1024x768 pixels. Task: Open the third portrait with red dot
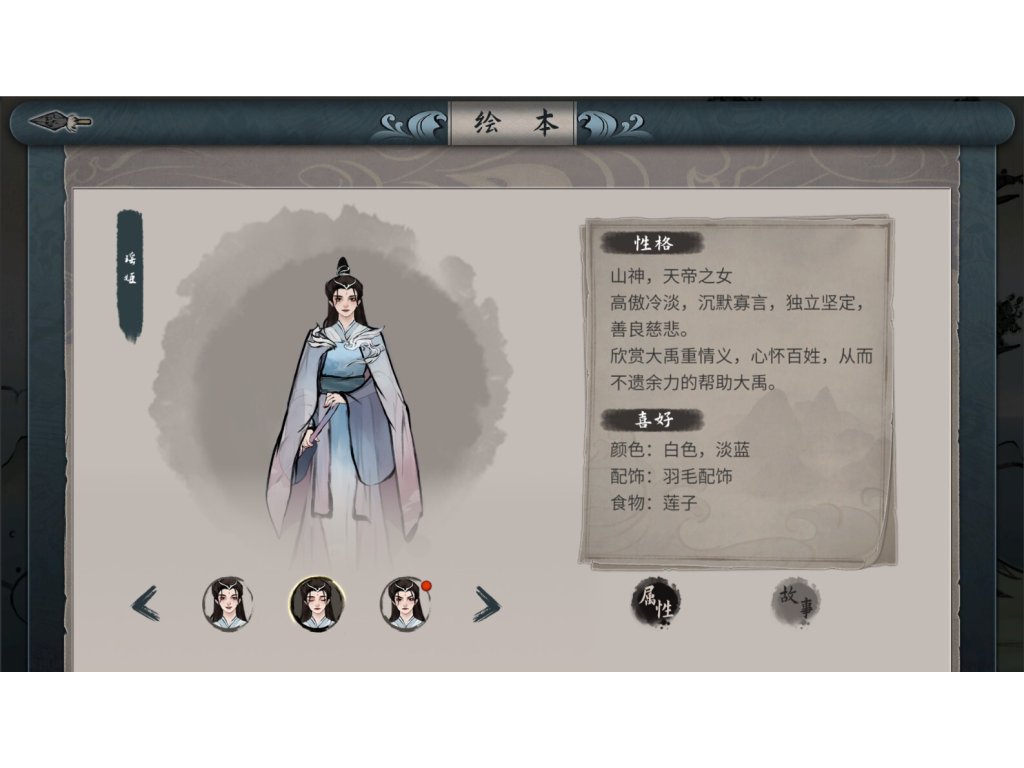tap(405, 603)
